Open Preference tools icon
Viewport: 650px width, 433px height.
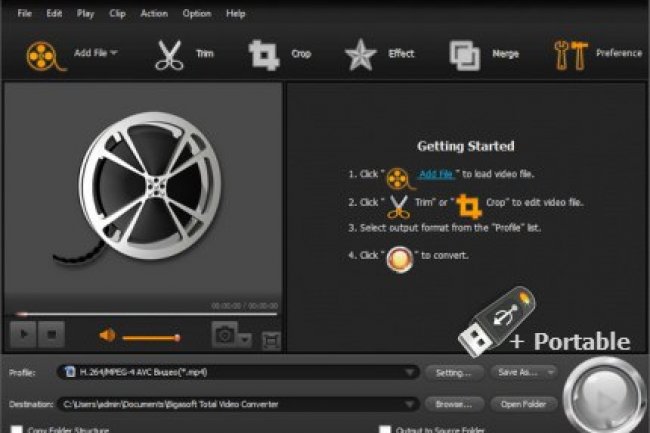click(569, 54)
